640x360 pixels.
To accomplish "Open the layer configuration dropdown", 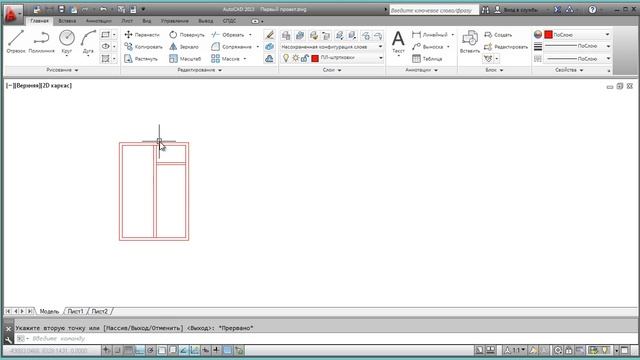I will pos(332,47).
